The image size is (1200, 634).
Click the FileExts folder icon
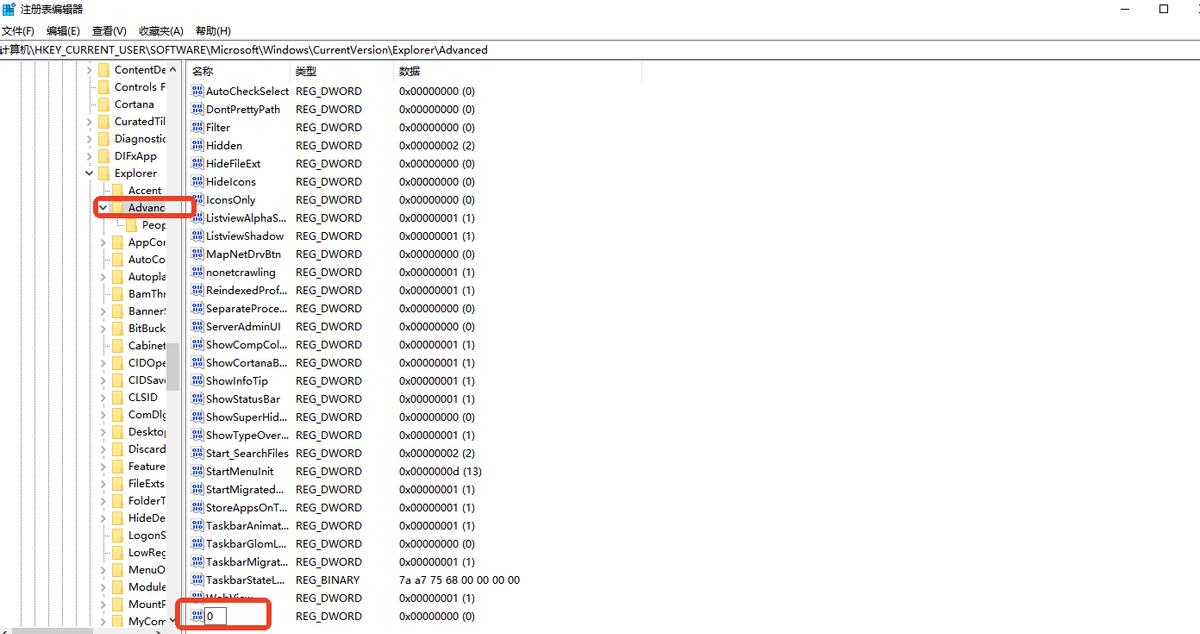point(118,483)
